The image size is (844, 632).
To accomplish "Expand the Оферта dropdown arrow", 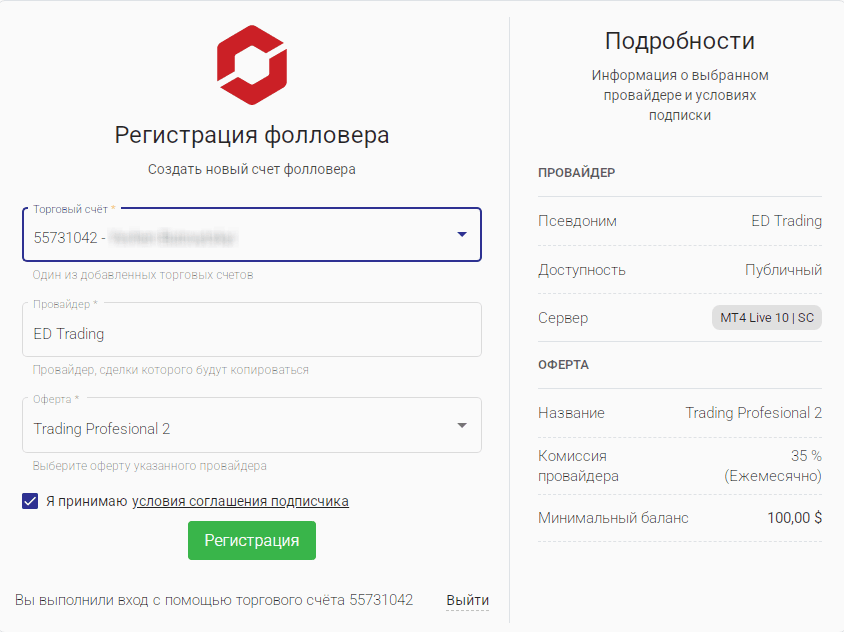I will [462, 425].
